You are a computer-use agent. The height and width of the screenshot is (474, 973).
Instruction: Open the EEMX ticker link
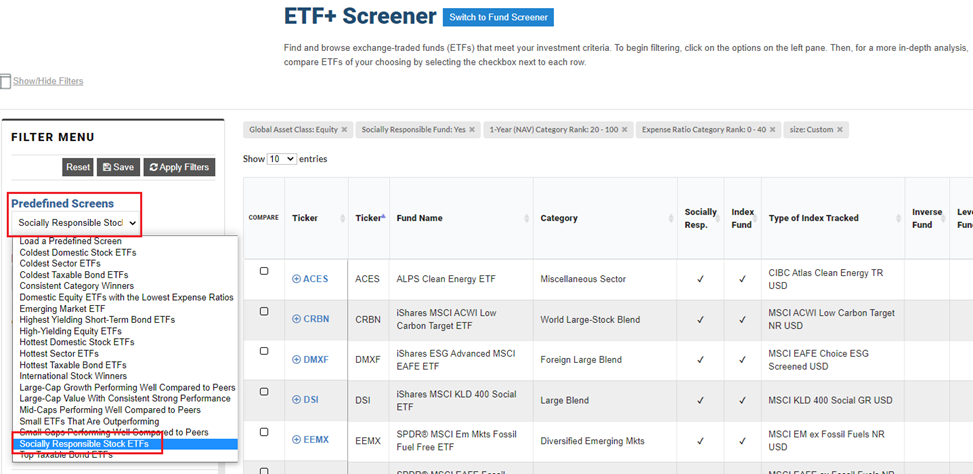tap(316, 440)
